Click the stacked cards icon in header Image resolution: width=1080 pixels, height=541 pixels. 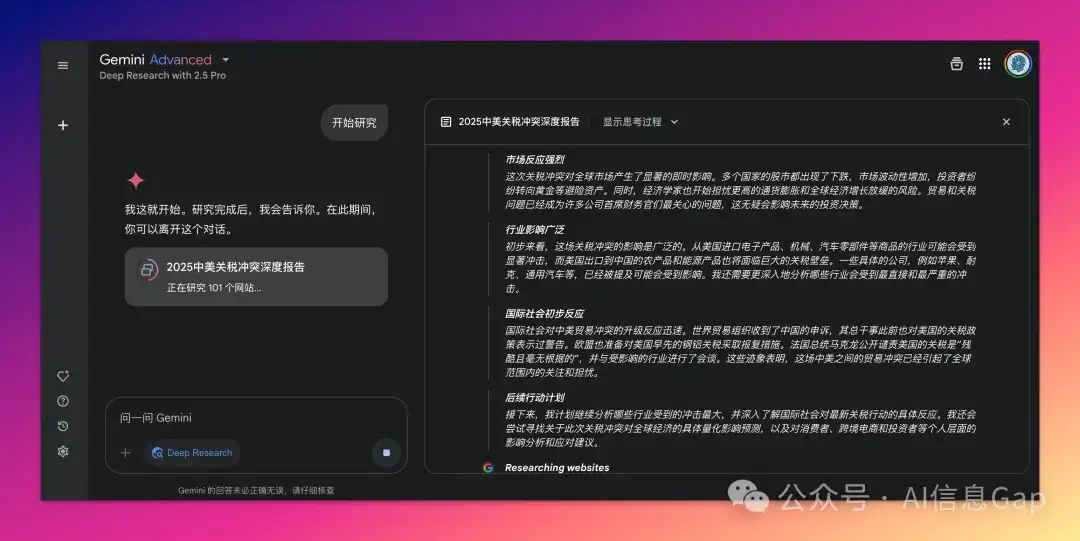pos(957,64)
